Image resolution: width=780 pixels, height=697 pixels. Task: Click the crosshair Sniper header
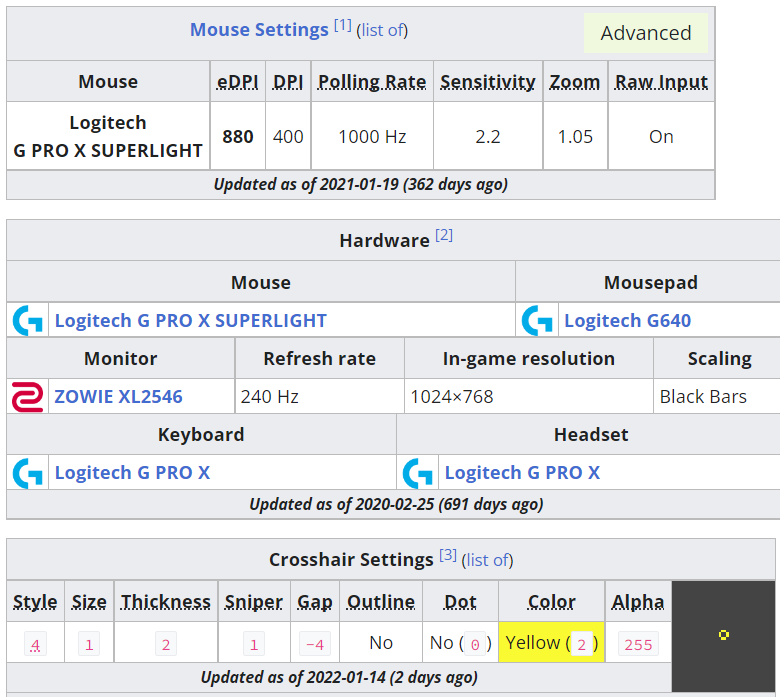[x=254, y=602]
